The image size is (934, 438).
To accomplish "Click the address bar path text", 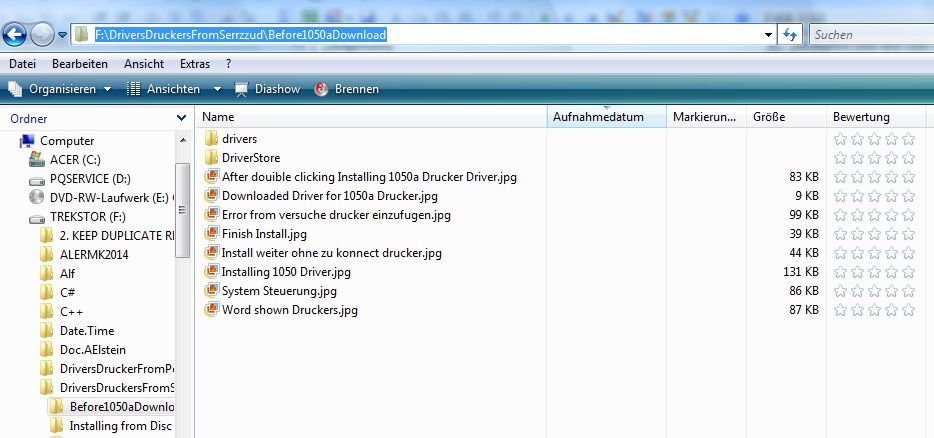I will tap(241, 35).
